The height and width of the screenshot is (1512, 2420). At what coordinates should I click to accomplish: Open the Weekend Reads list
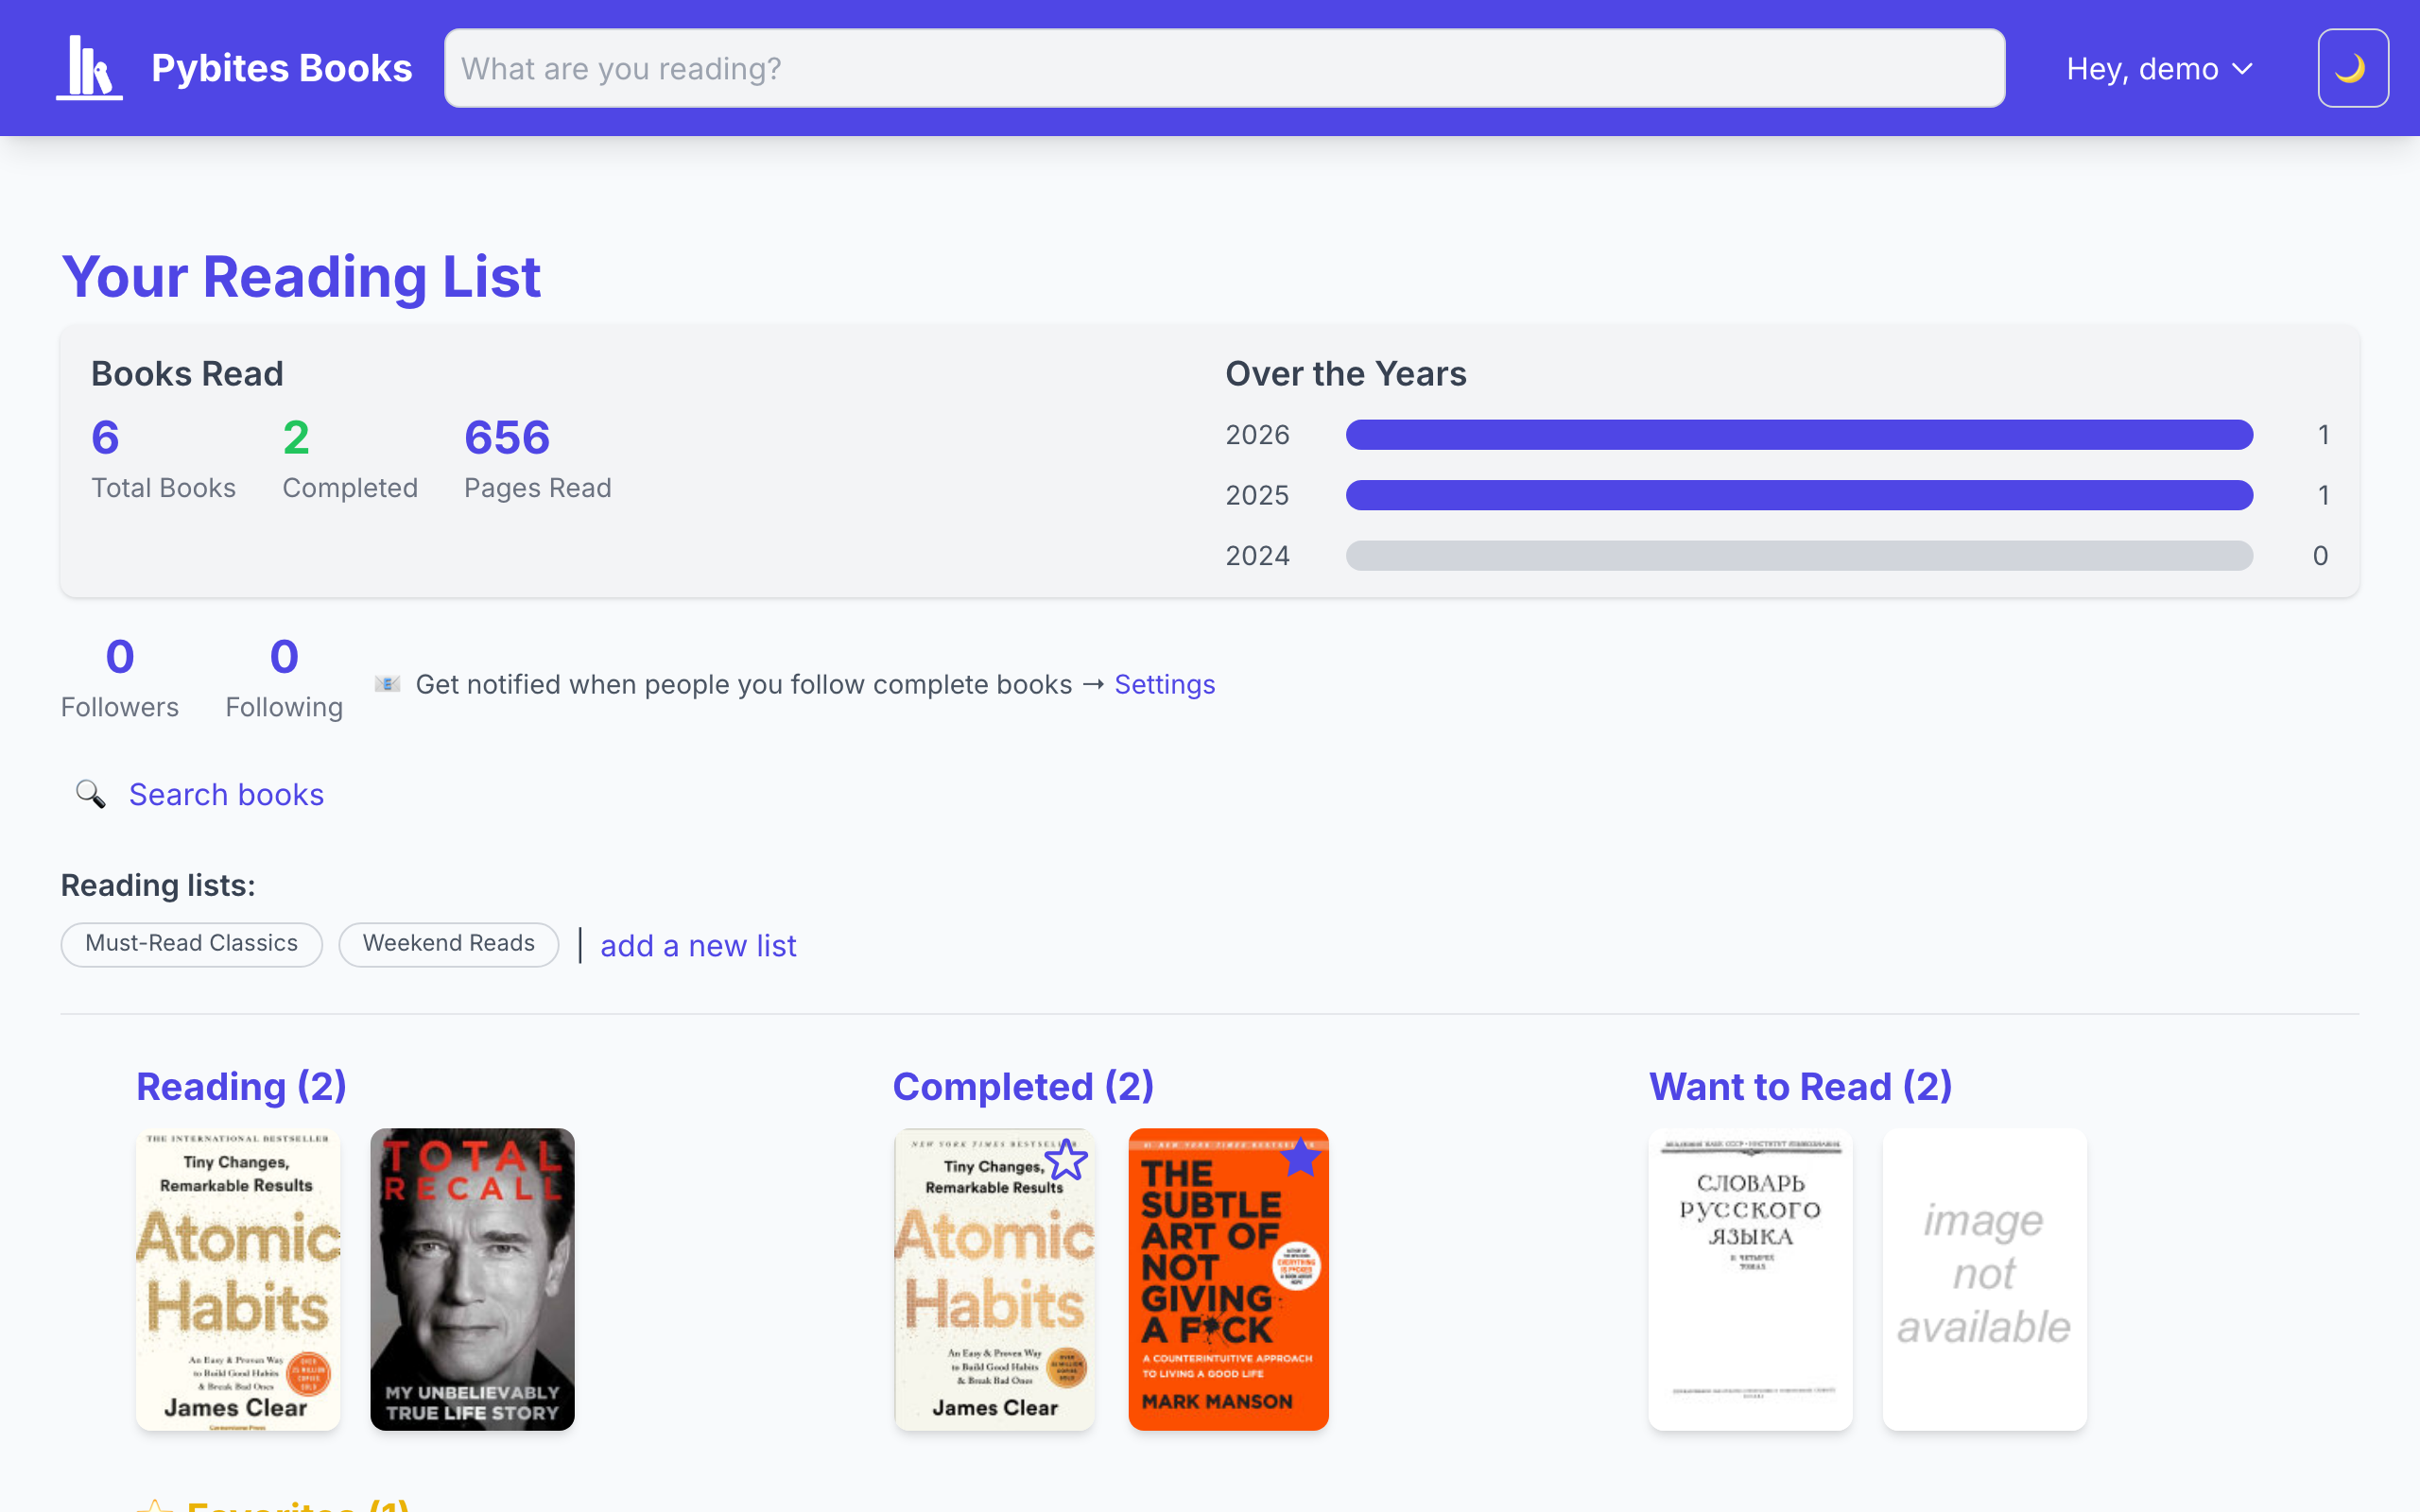[x=448, y=944]
